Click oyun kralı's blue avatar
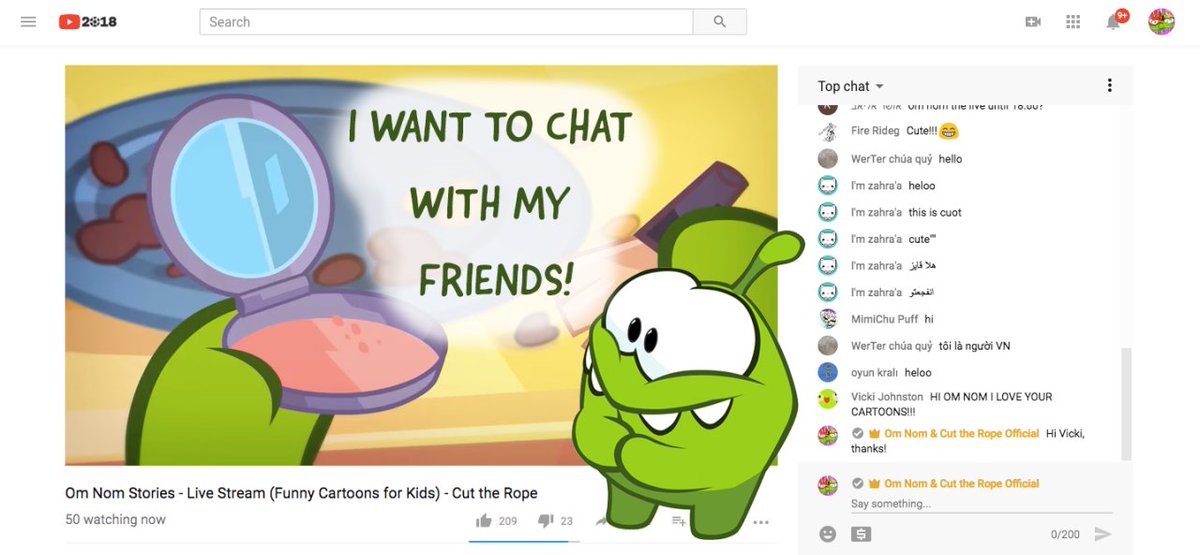Screen dimensions: 1200x555 point(827,372)
